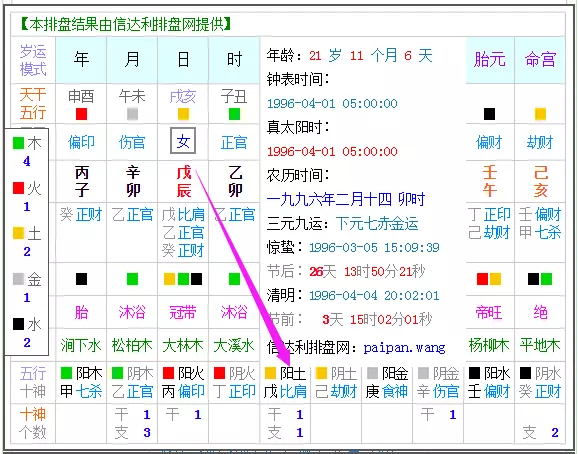The height and width of the screenshot is (454, 578).
Task: Click the boxed 女 gender button
Action: point(183,141)
